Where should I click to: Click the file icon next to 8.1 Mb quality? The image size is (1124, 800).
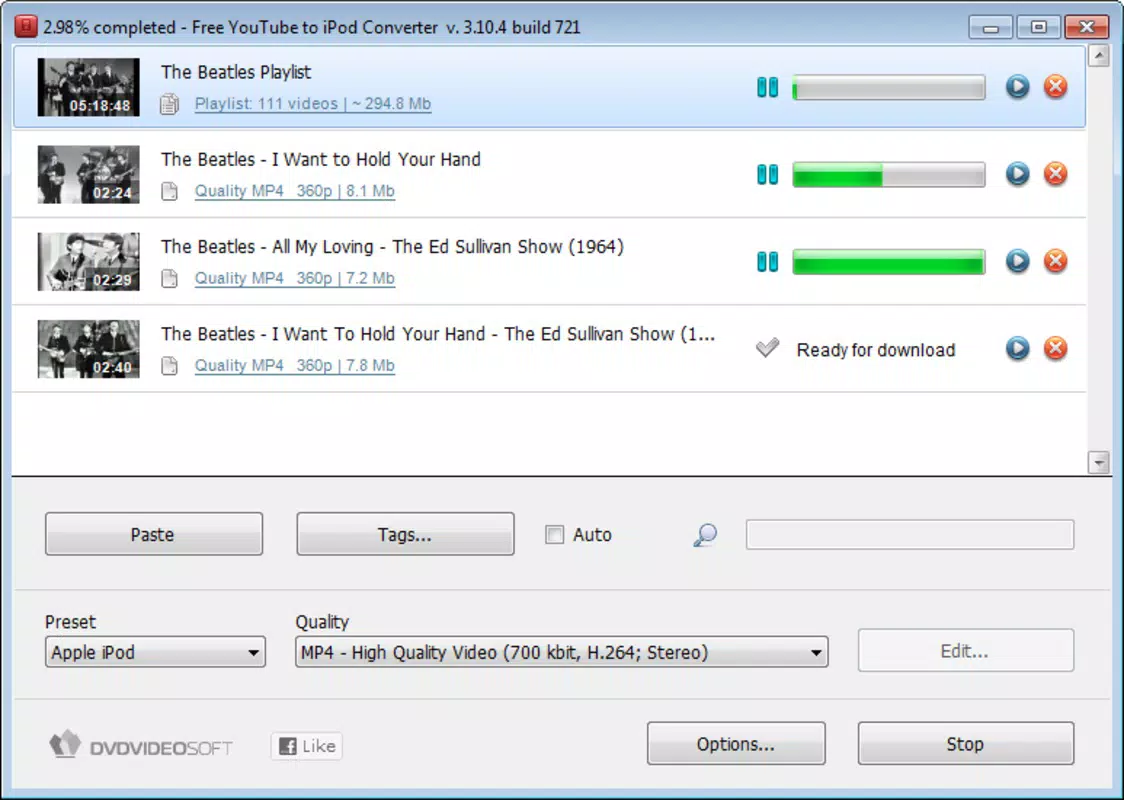coord(169,191)
